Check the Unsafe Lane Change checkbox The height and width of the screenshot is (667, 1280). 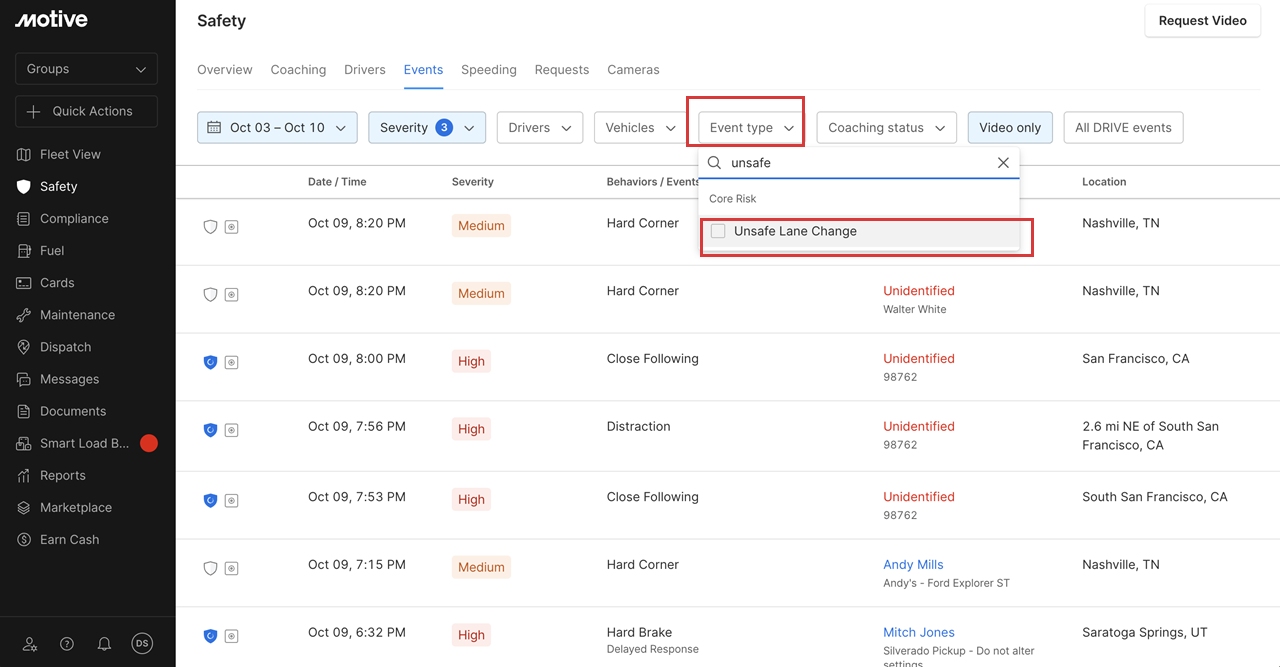pyautogui.click(x=718, y=231)
